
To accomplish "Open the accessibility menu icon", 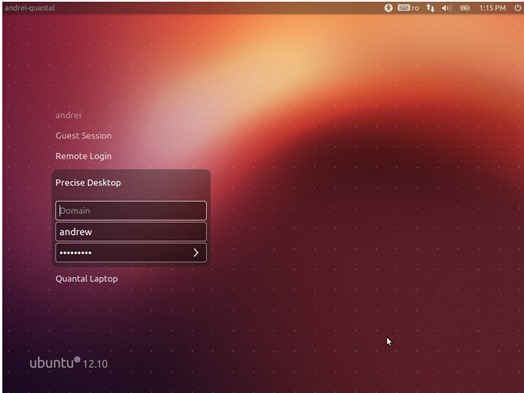I will 388,8.
